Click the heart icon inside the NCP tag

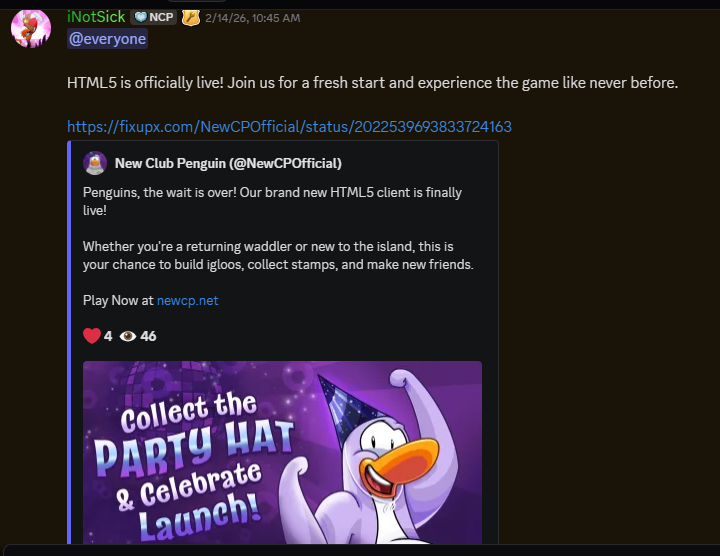tap(141, 17)
